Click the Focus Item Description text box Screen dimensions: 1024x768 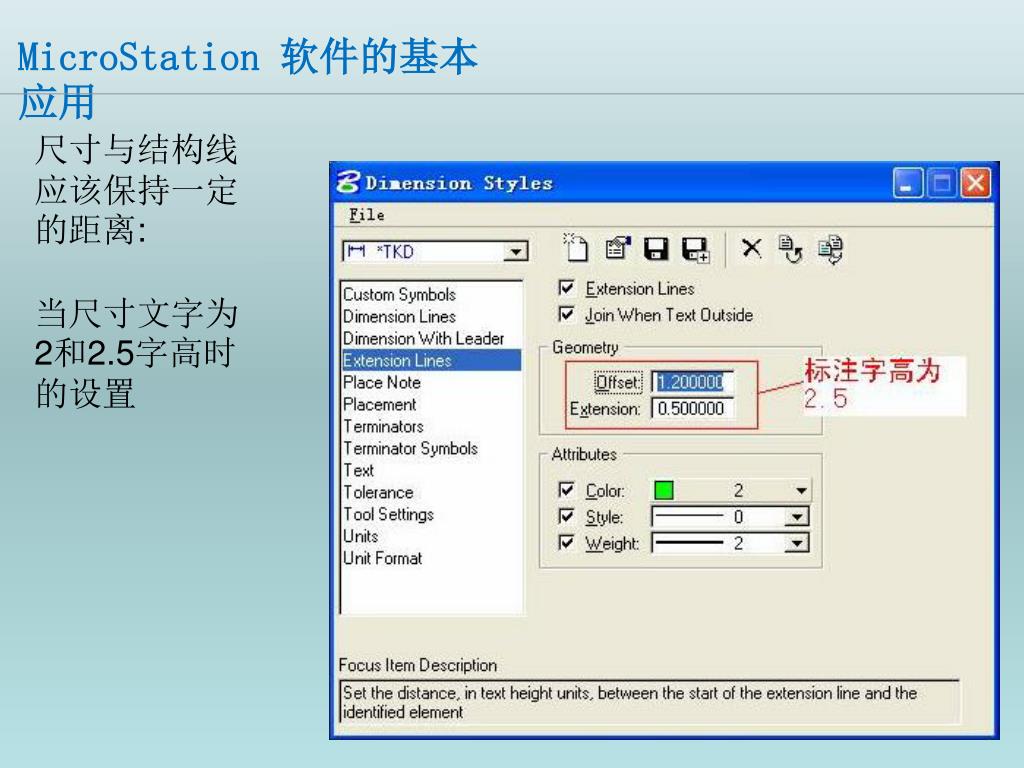650,702
